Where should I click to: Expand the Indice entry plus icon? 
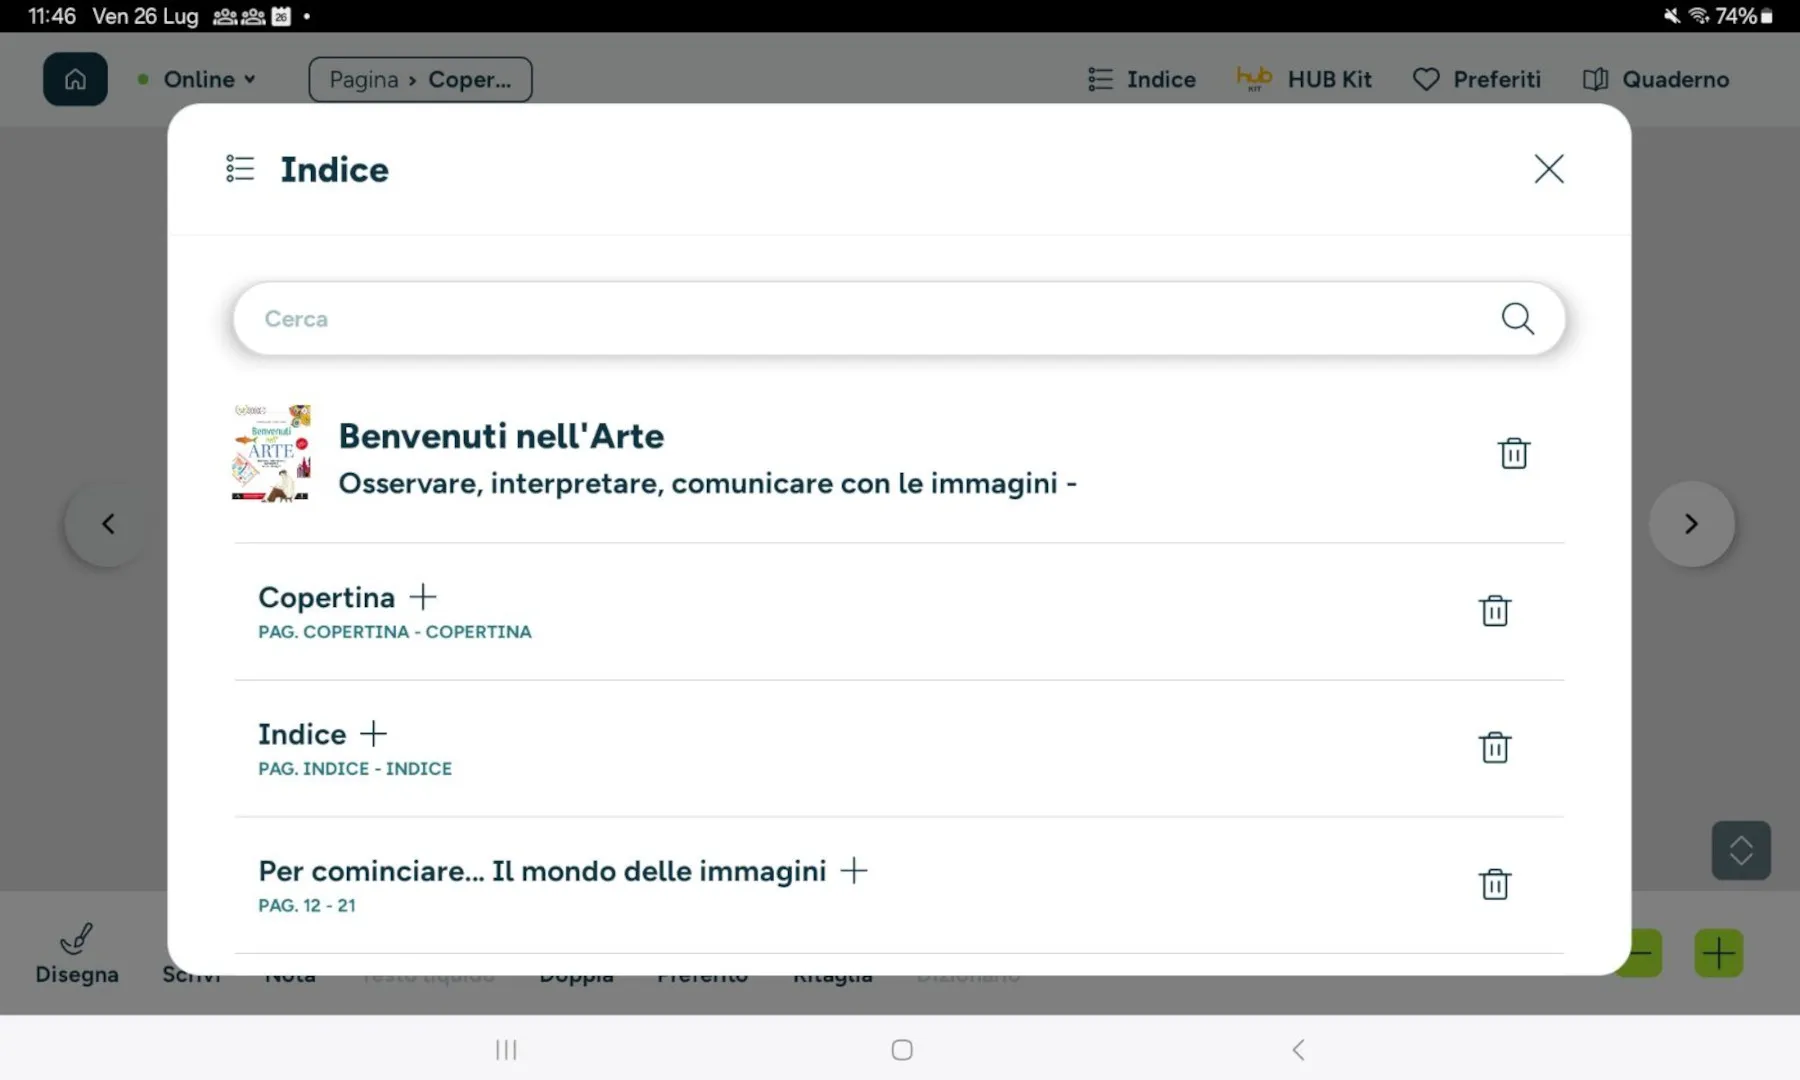pos(373,733)
